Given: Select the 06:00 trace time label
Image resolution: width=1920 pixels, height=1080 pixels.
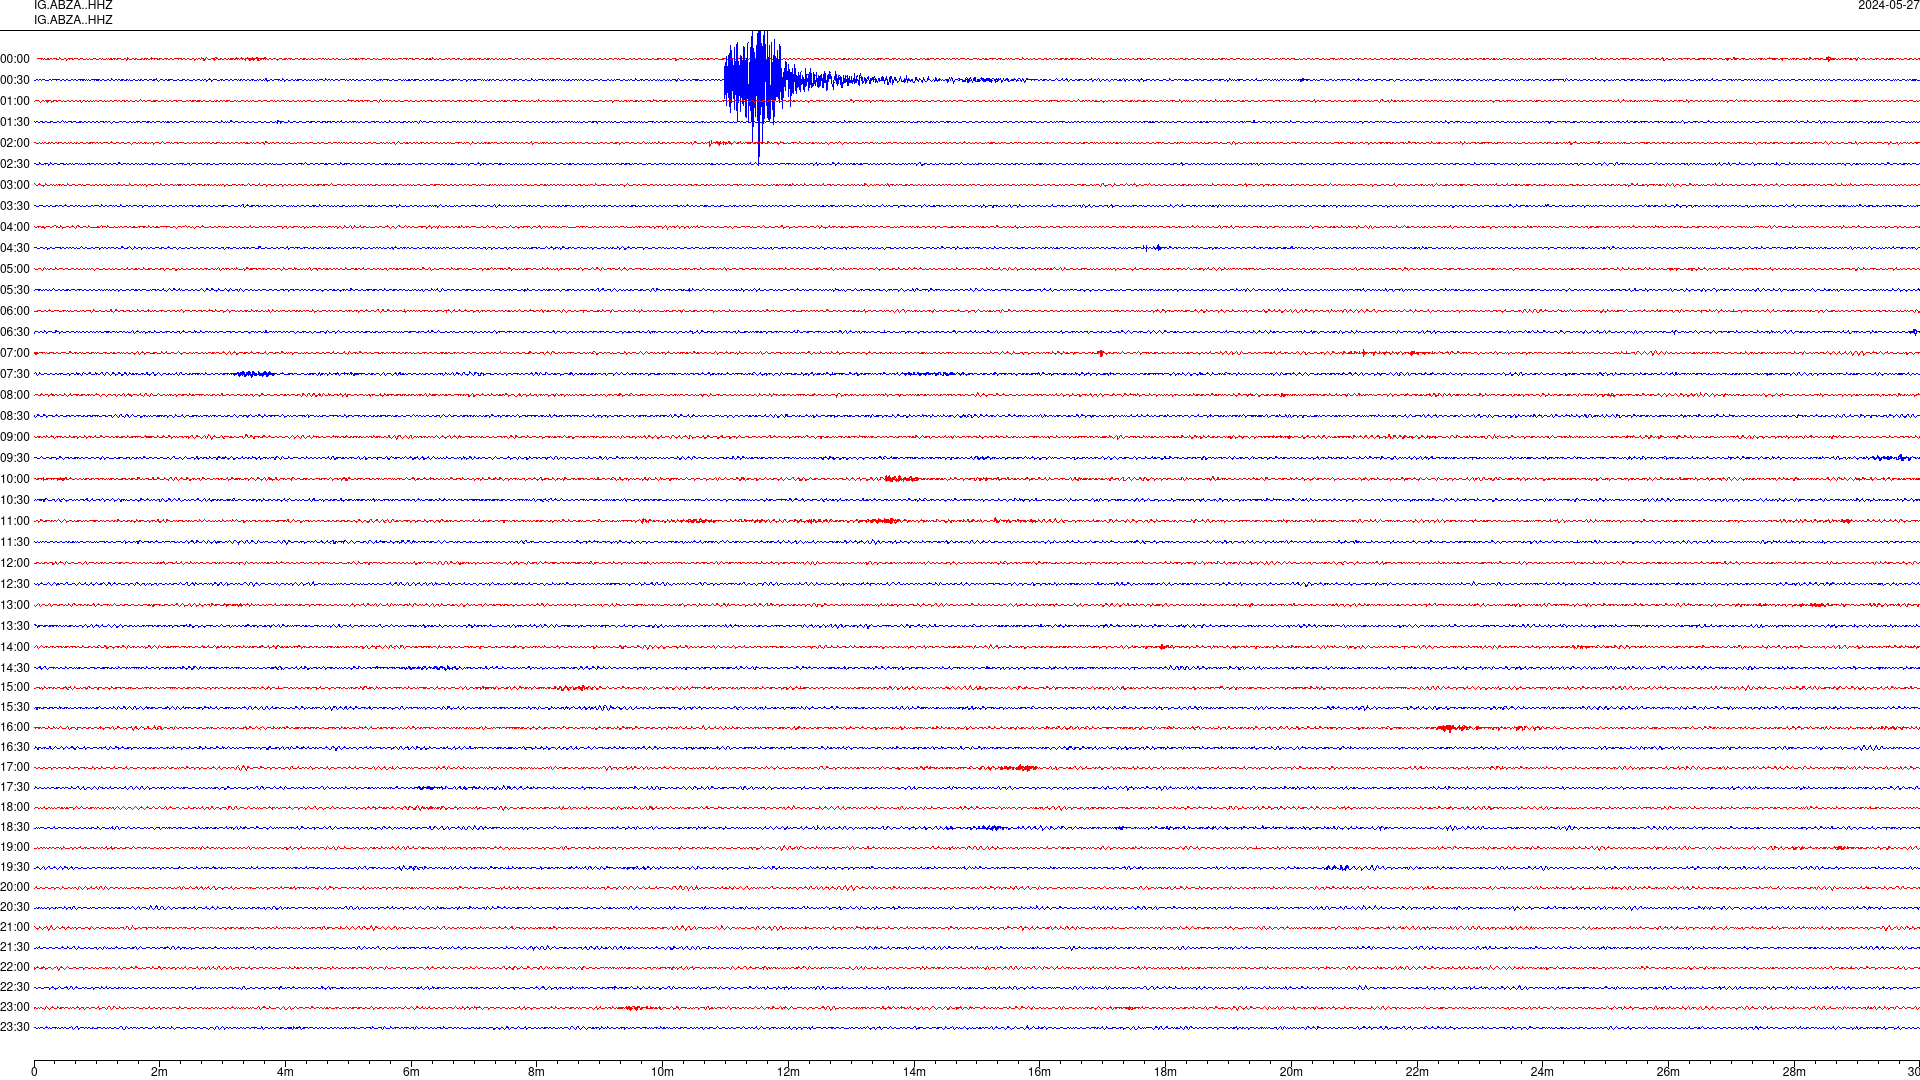Looking at the screenshot, I should [15, 311].
